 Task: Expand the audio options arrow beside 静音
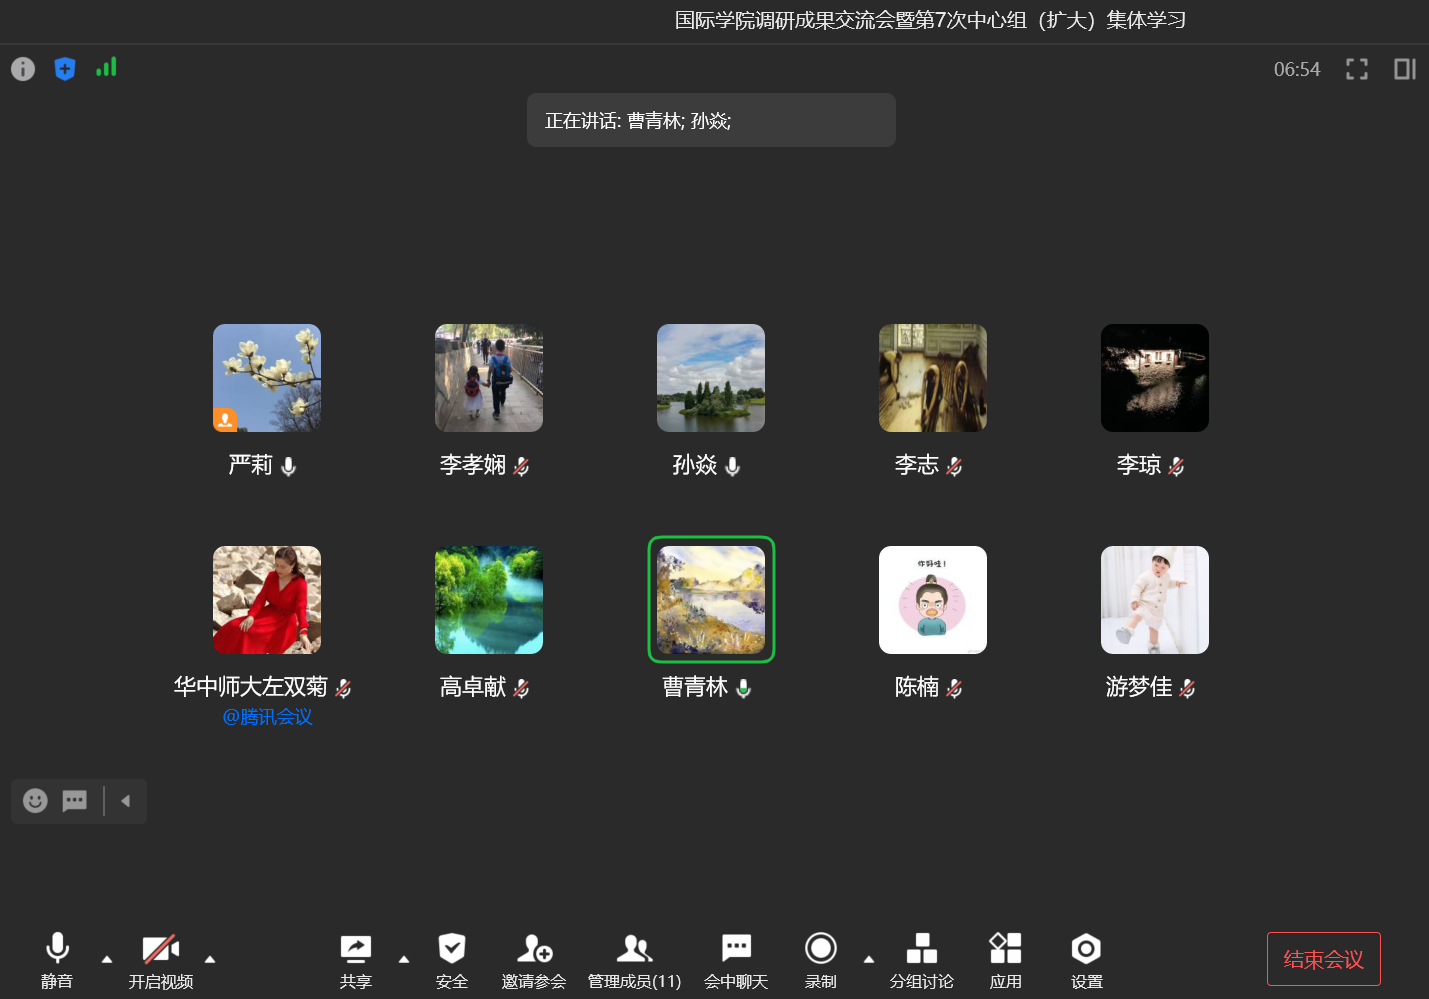(107, 959)
